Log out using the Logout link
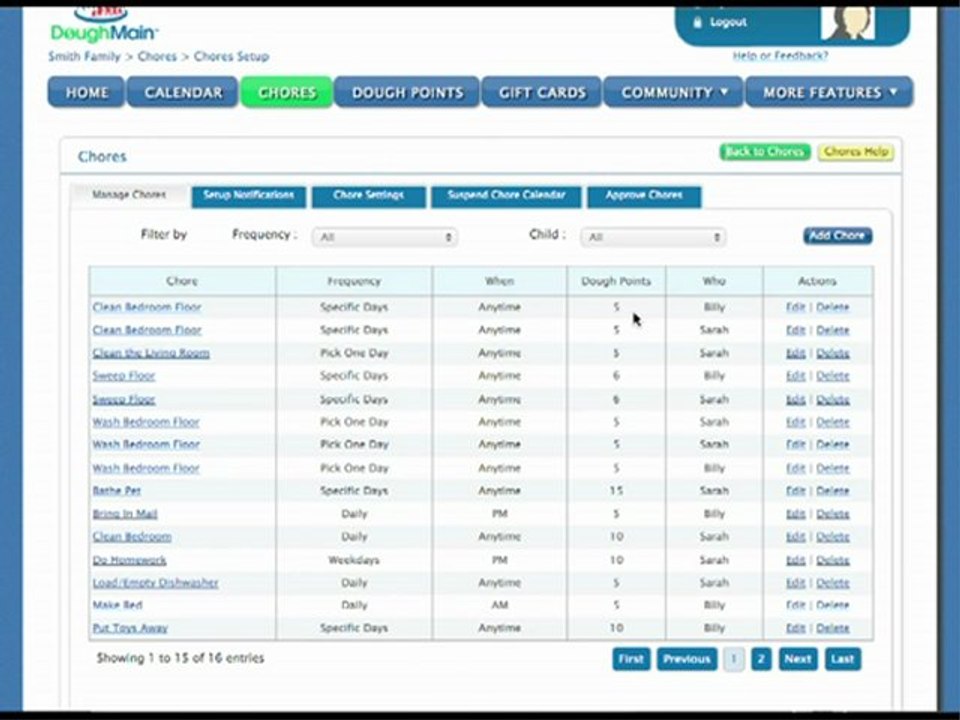960x720 pixels. [728, 22]
